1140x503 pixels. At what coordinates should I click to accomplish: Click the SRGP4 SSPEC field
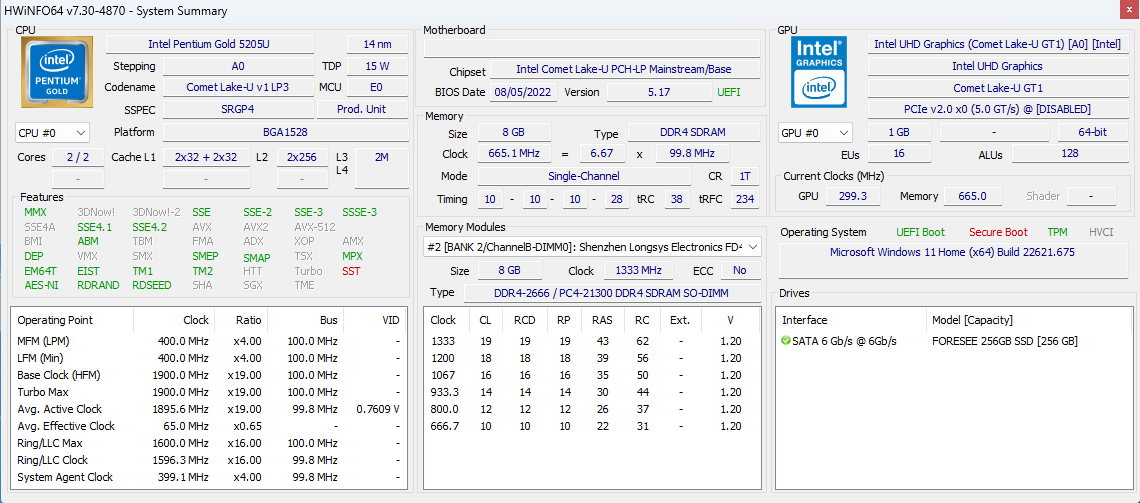coord(238,109)
